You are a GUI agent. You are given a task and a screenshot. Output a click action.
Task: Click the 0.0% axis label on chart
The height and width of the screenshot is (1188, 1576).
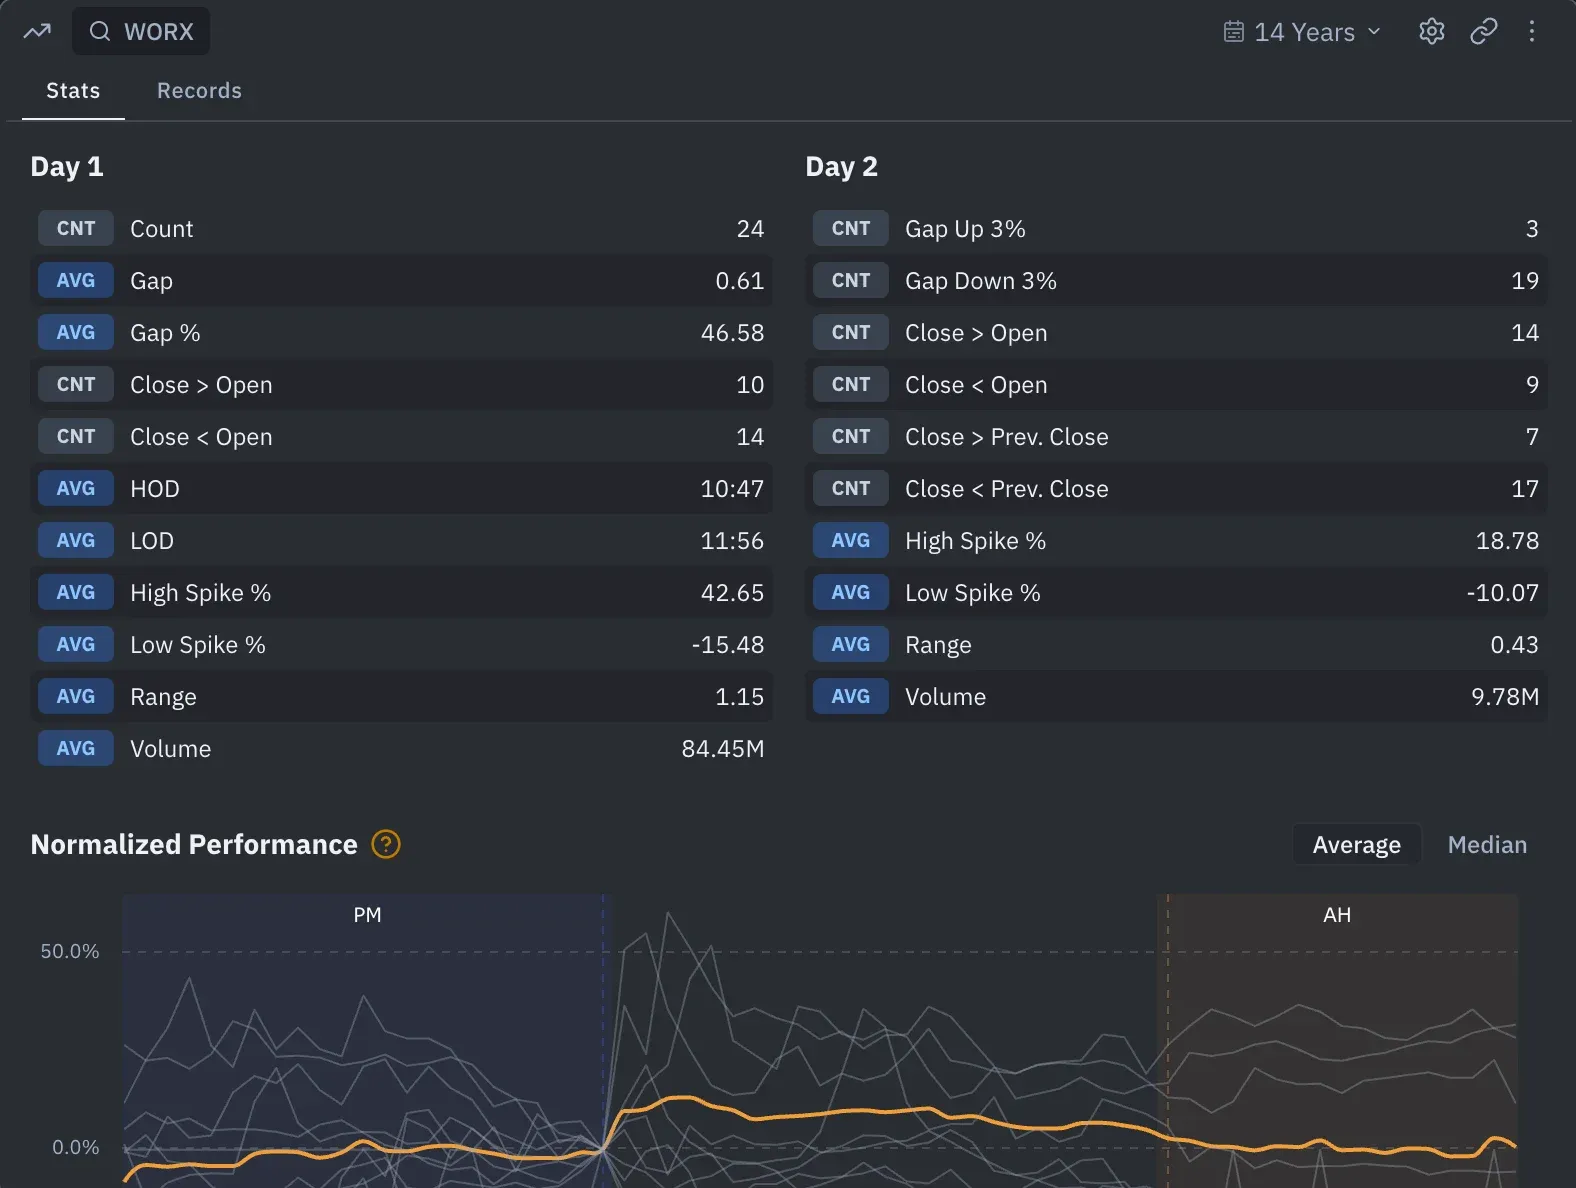pyautogui.click(x=76, y=1147)
